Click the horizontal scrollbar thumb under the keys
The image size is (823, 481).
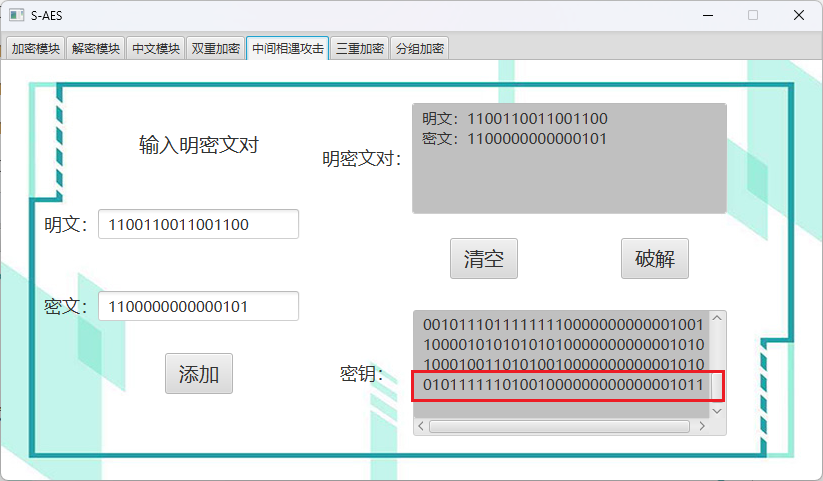[x=560, y=426]
